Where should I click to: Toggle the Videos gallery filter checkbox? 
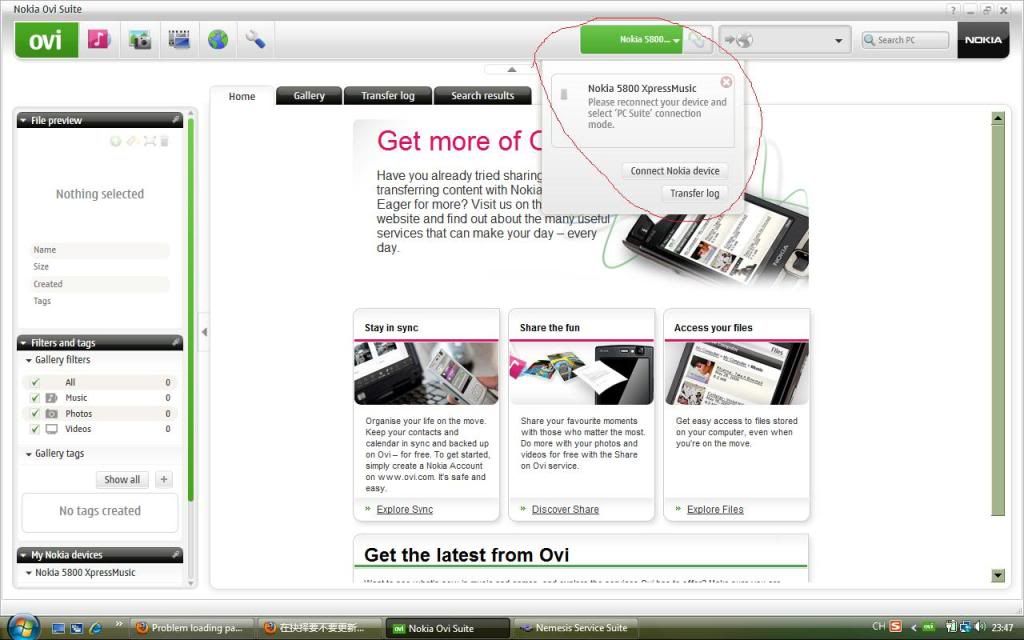tap(35, 429)
